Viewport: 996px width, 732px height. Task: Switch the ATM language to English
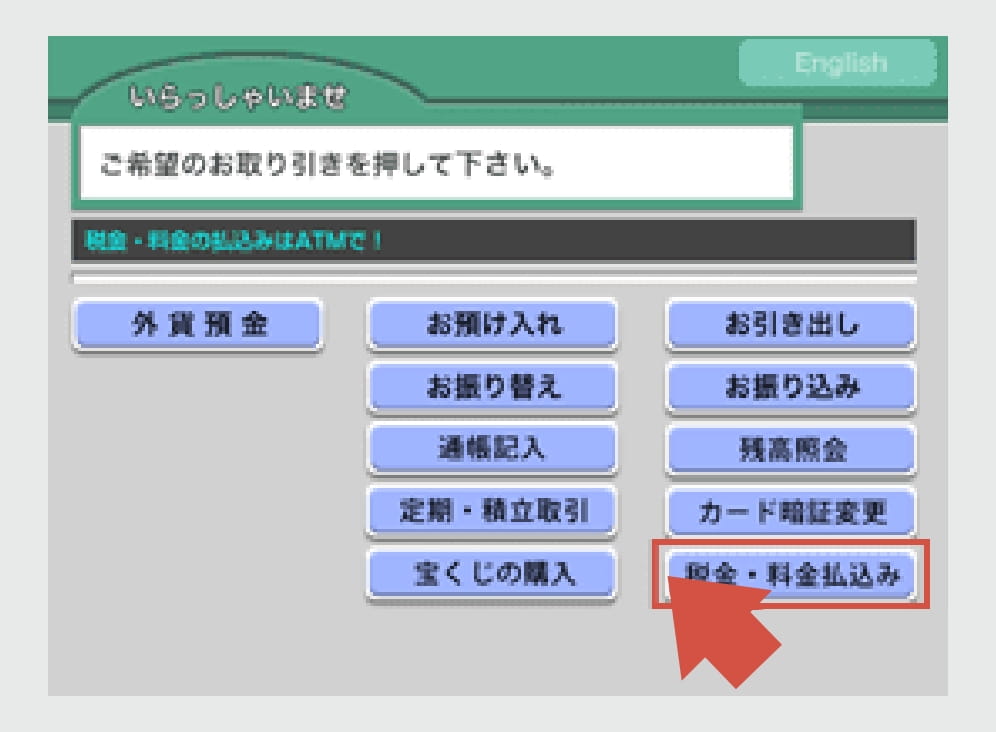(x=838, y=64)
